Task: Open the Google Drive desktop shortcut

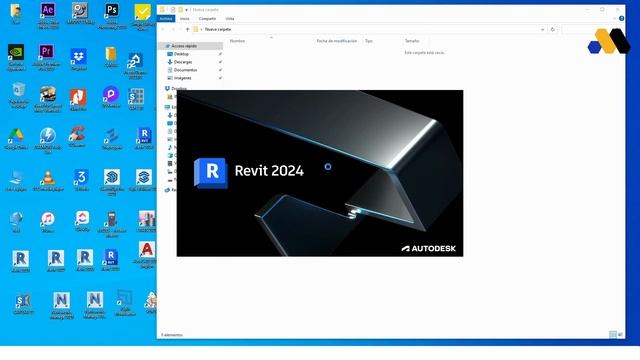Action: click(x=16, y=136)
